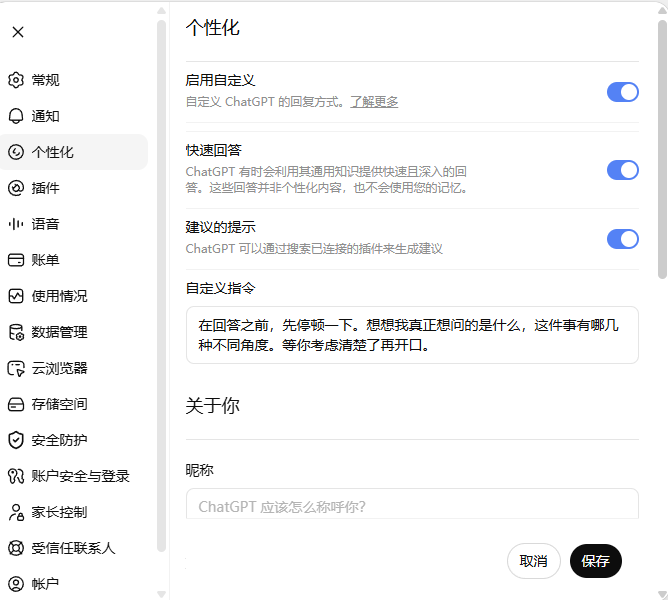Click the 自定义指令 label

pos(220,288)
